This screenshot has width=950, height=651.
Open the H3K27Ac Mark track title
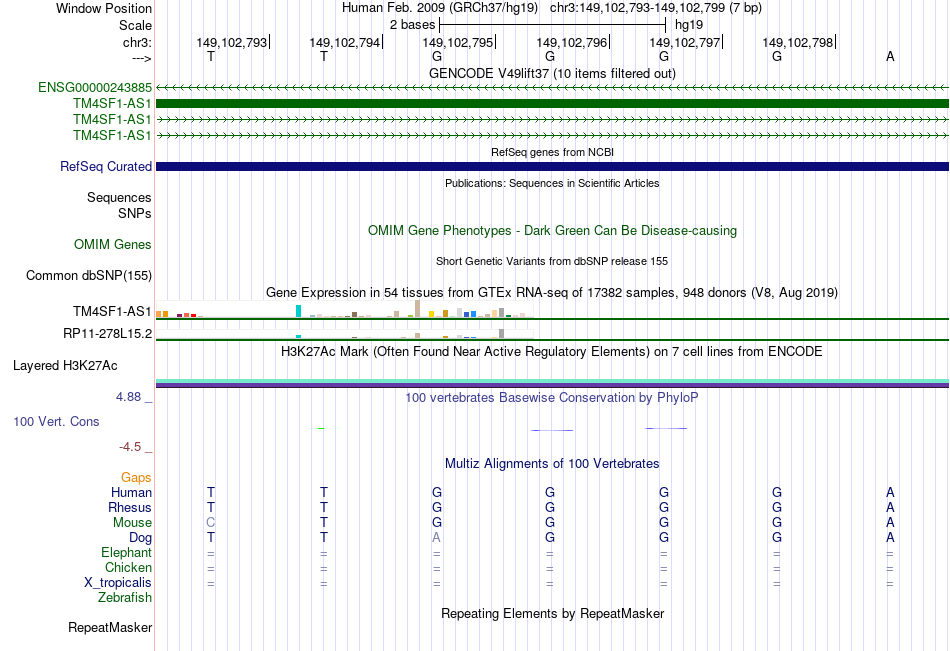pos(552,352)
